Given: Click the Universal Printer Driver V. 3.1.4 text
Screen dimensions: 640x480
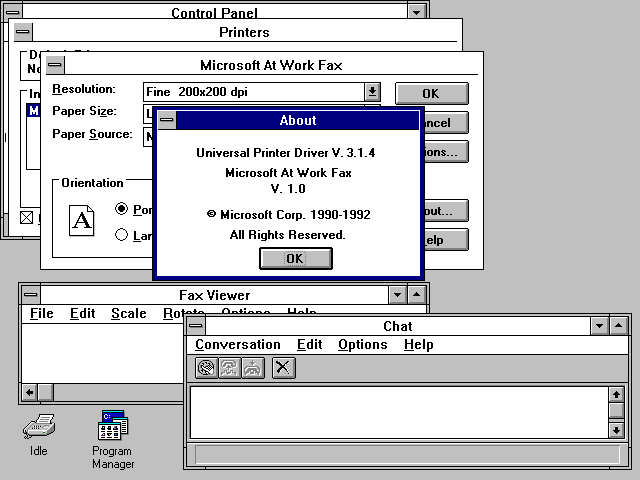Looking at the screenshot, I should coord(286,153).
